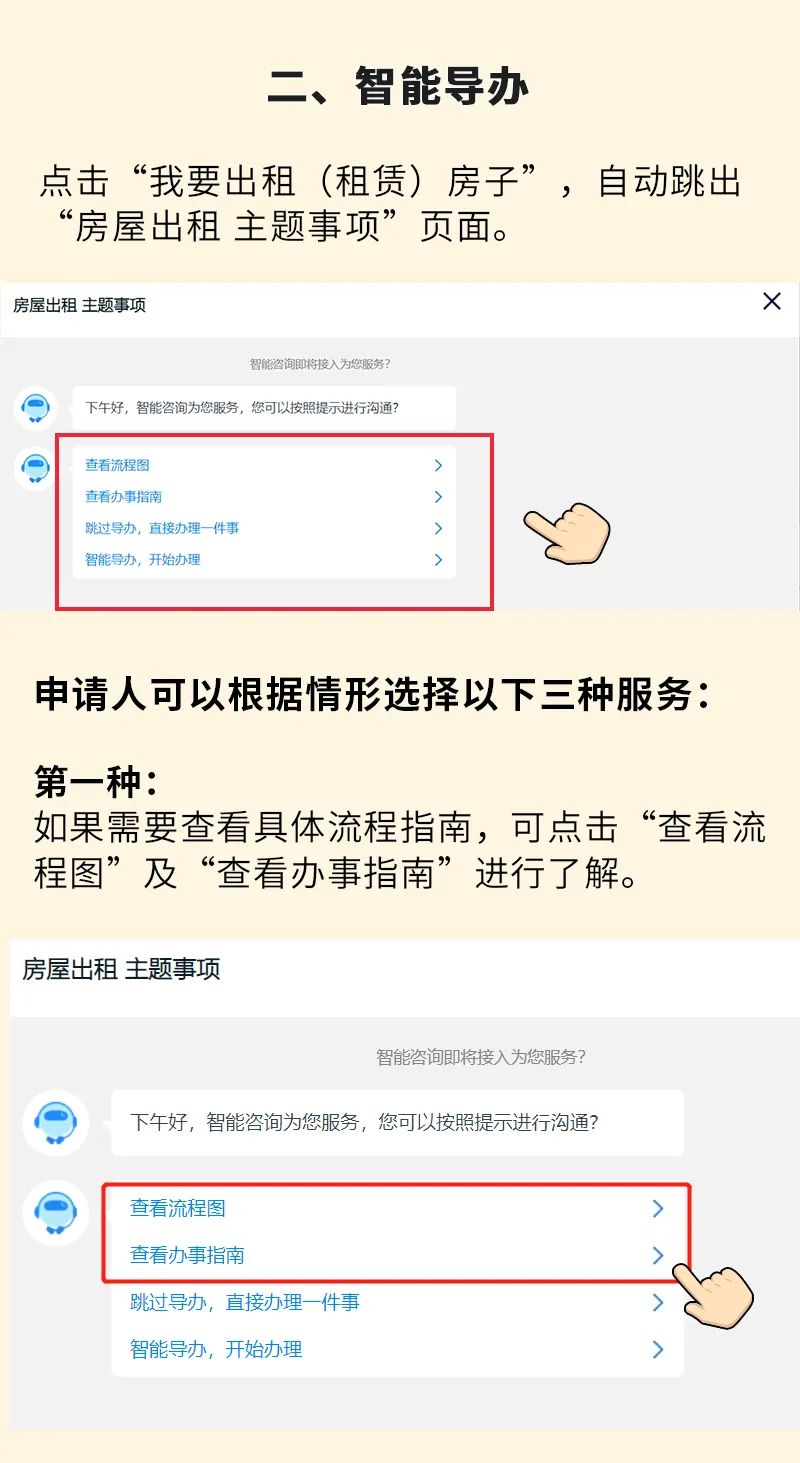
Task: Click robot avatar beside lower greeting message
Action: 56,1123
